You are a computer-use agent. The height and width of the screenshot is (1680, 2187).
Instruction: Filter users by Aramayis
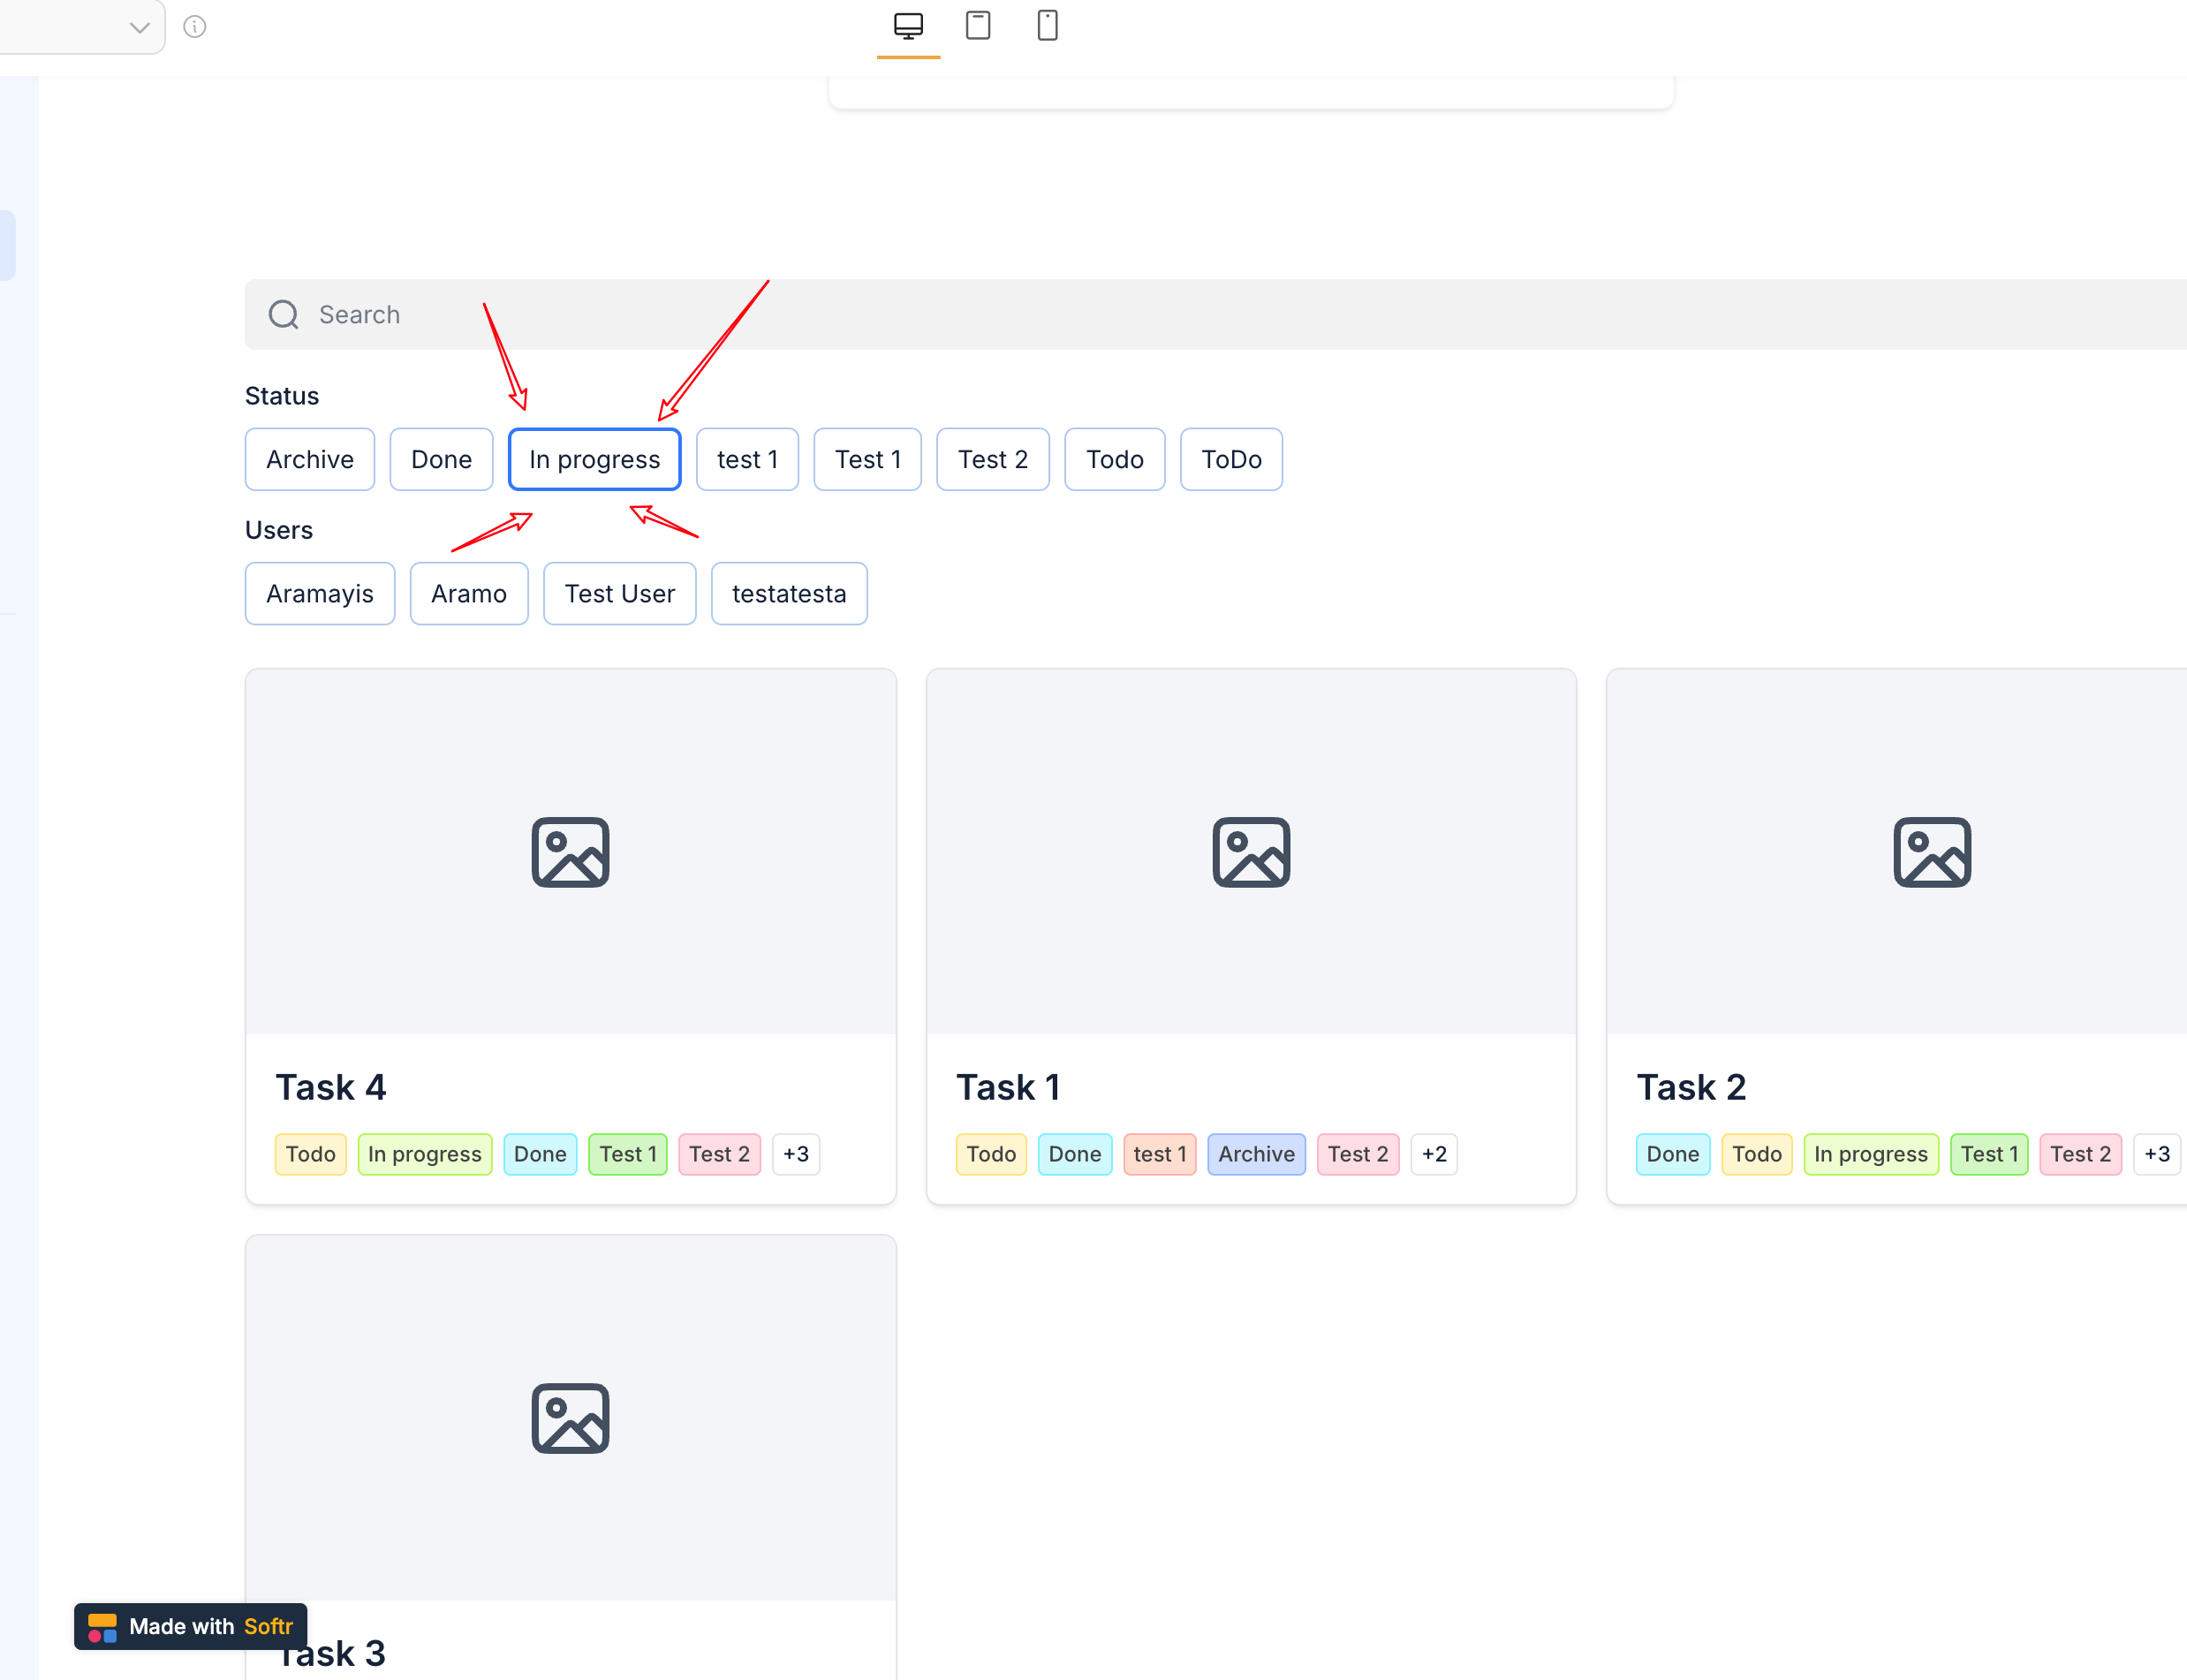320,594
